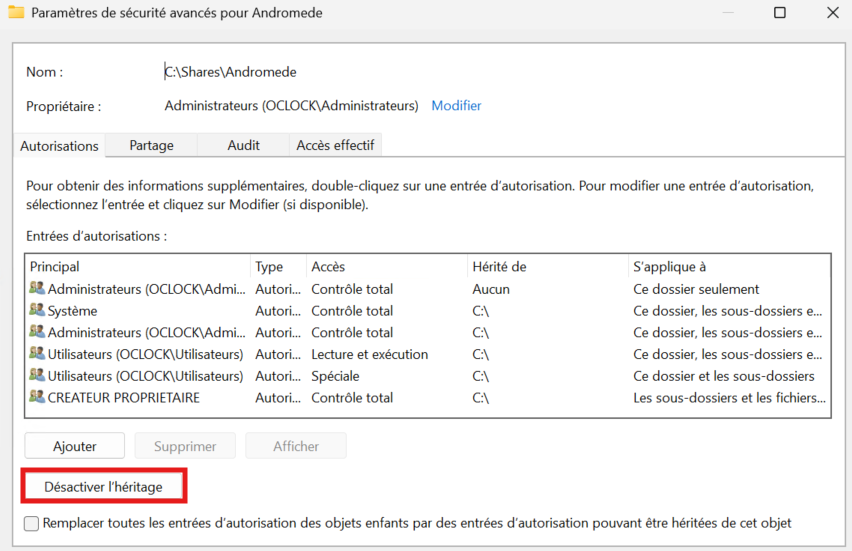Open the Accès effectif tab
This screenshot has width=852, height=551.
(x=335, y=145)
